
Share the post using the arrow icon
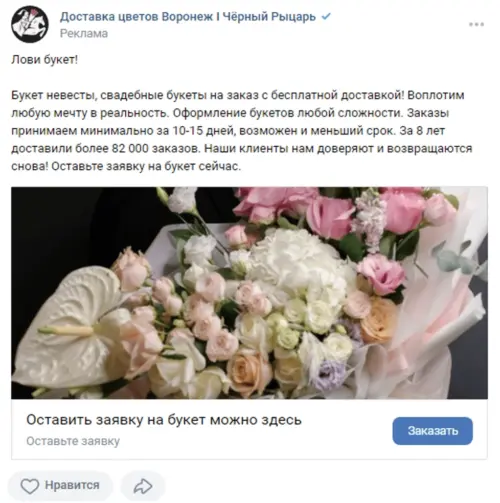143,486
